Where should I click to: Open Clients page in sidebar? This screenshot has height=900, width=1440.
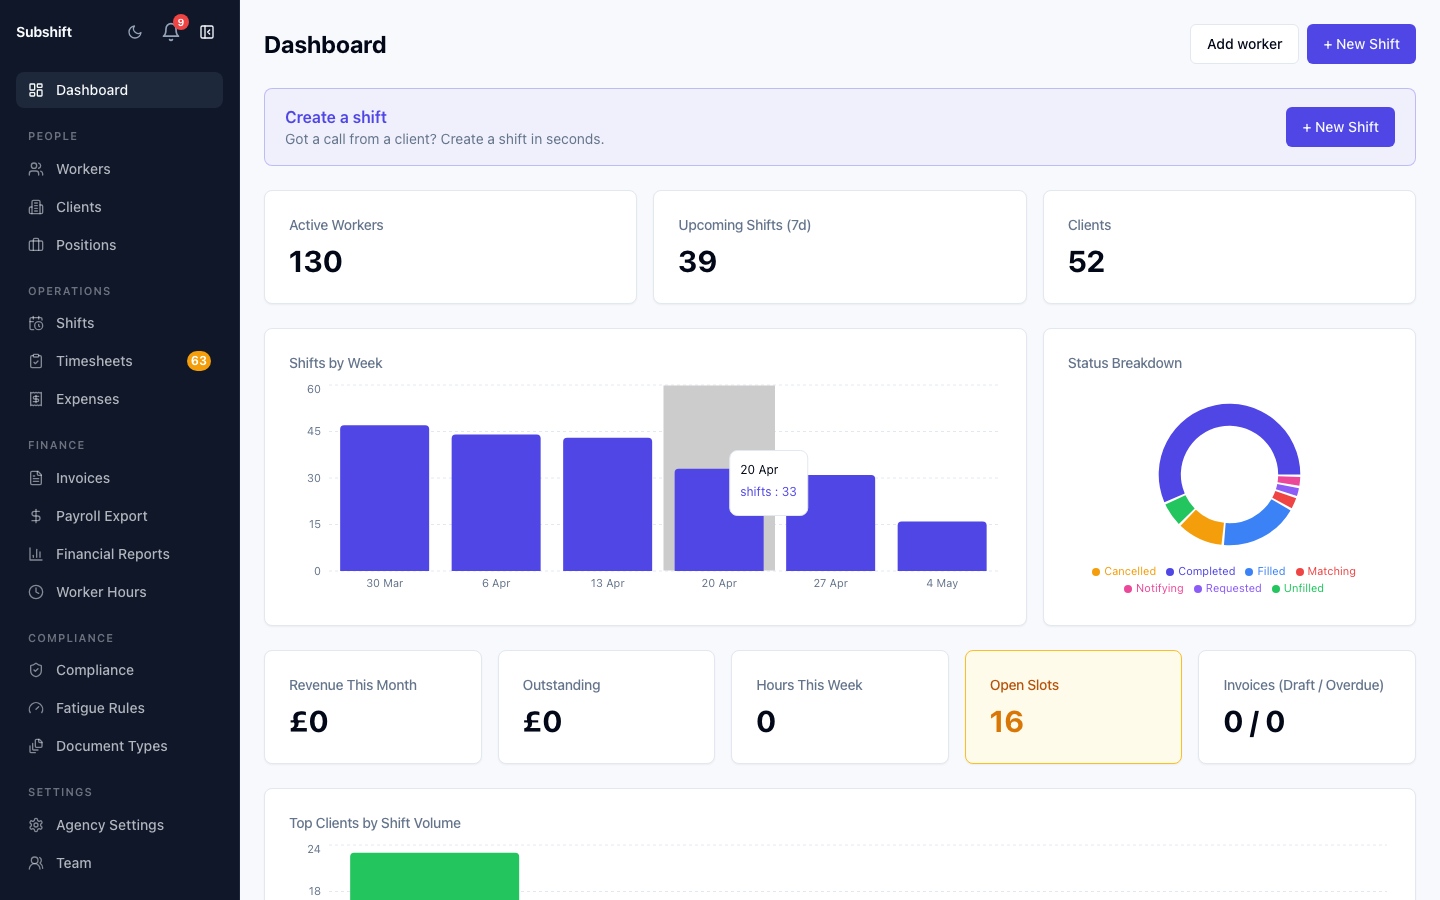click(x=119, y=207)
